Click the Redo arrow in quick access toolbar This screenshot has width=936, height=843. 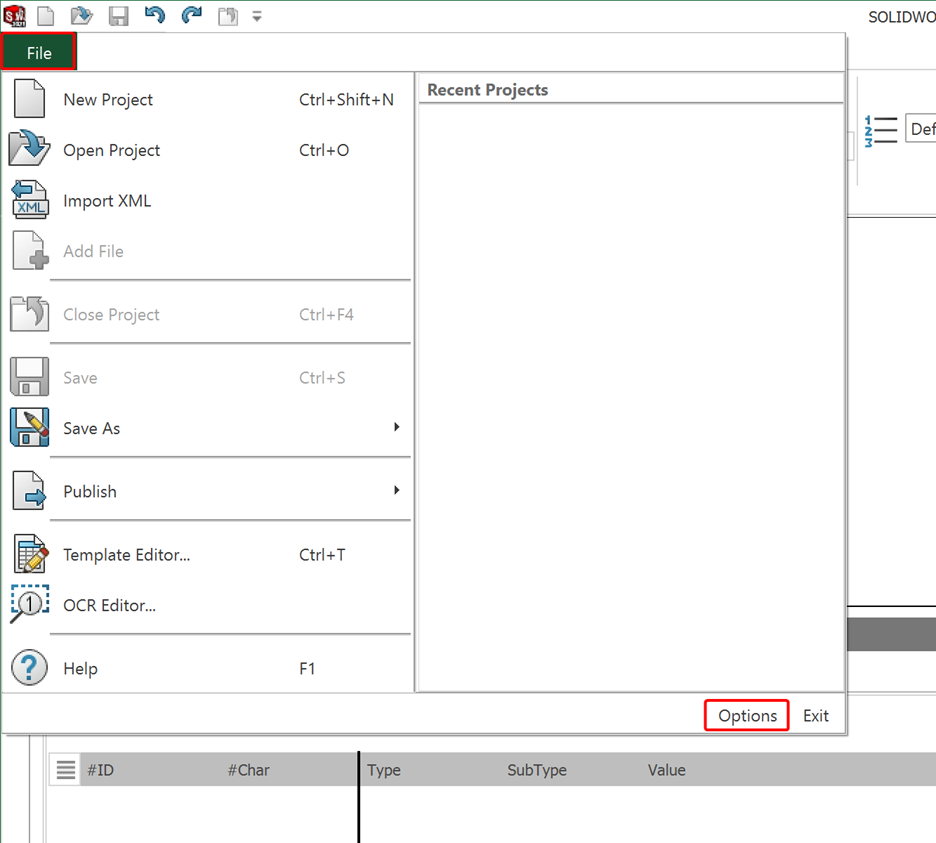click(192, 15)
